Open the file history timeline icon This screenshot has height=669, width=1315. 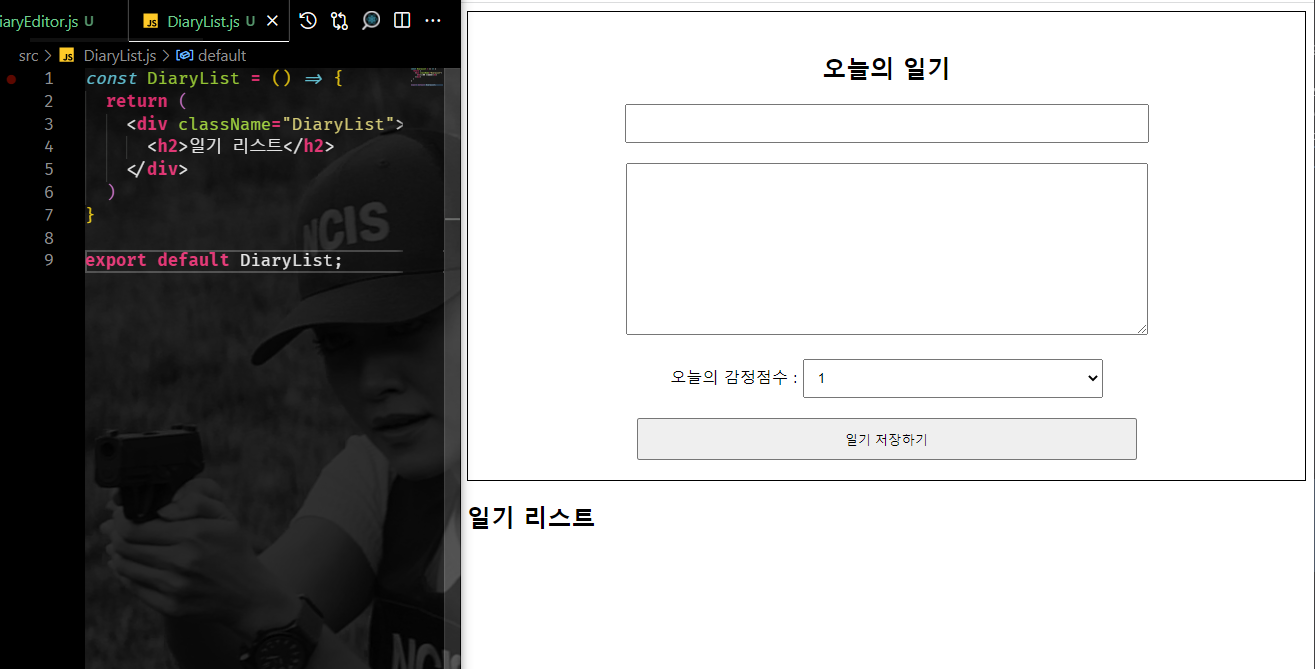(308, 20)
